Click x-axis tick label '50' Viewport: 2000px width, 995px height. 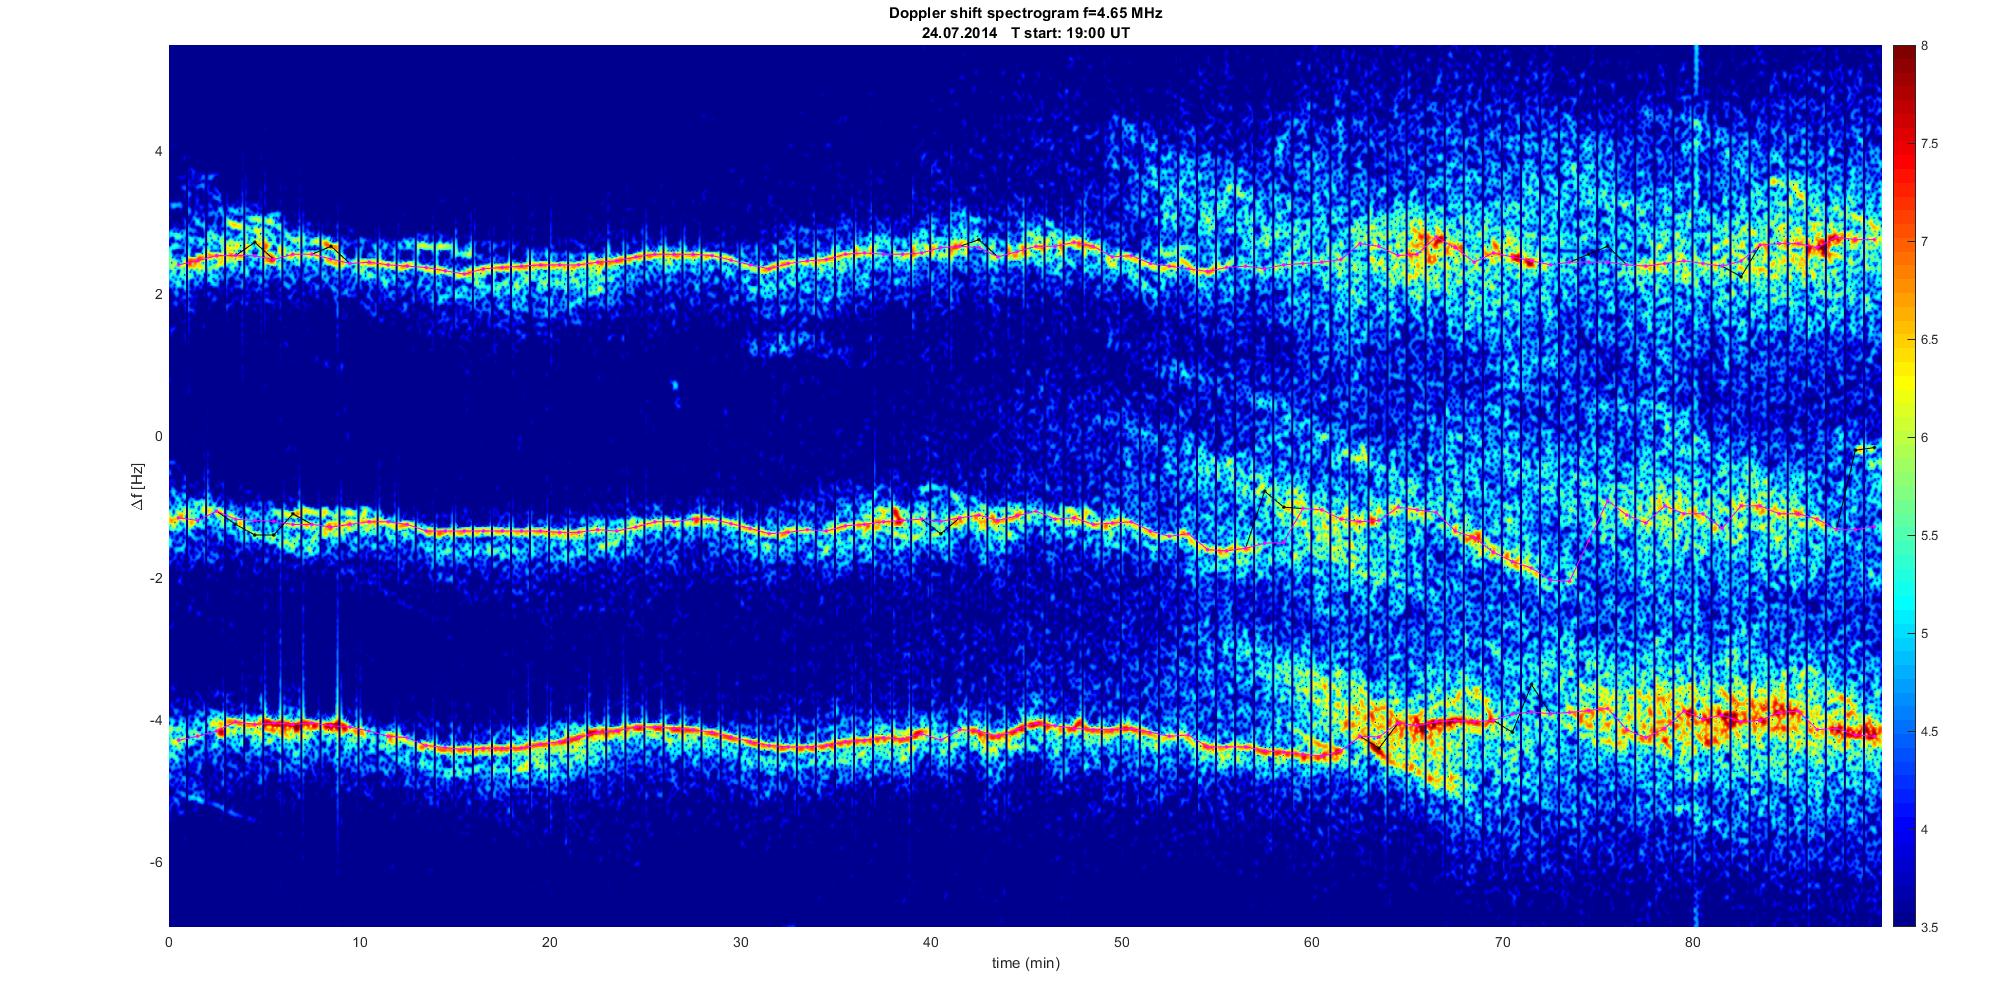(x=1121, y=941)
